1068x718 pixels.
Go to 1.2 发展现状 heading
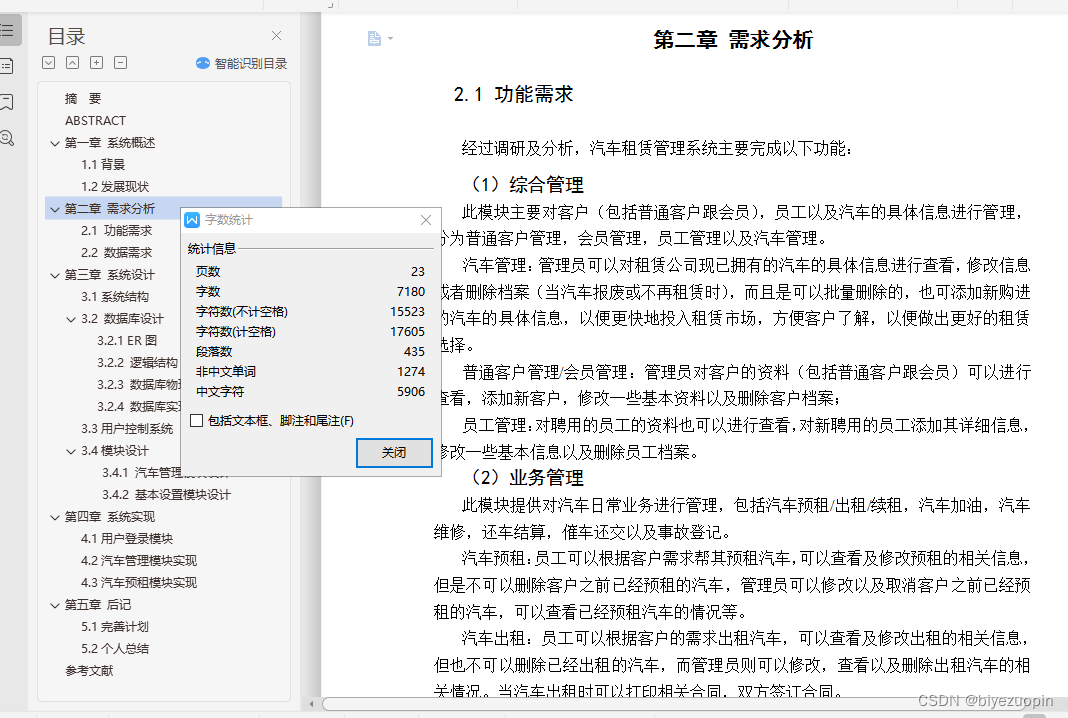[x=114, y=187]
